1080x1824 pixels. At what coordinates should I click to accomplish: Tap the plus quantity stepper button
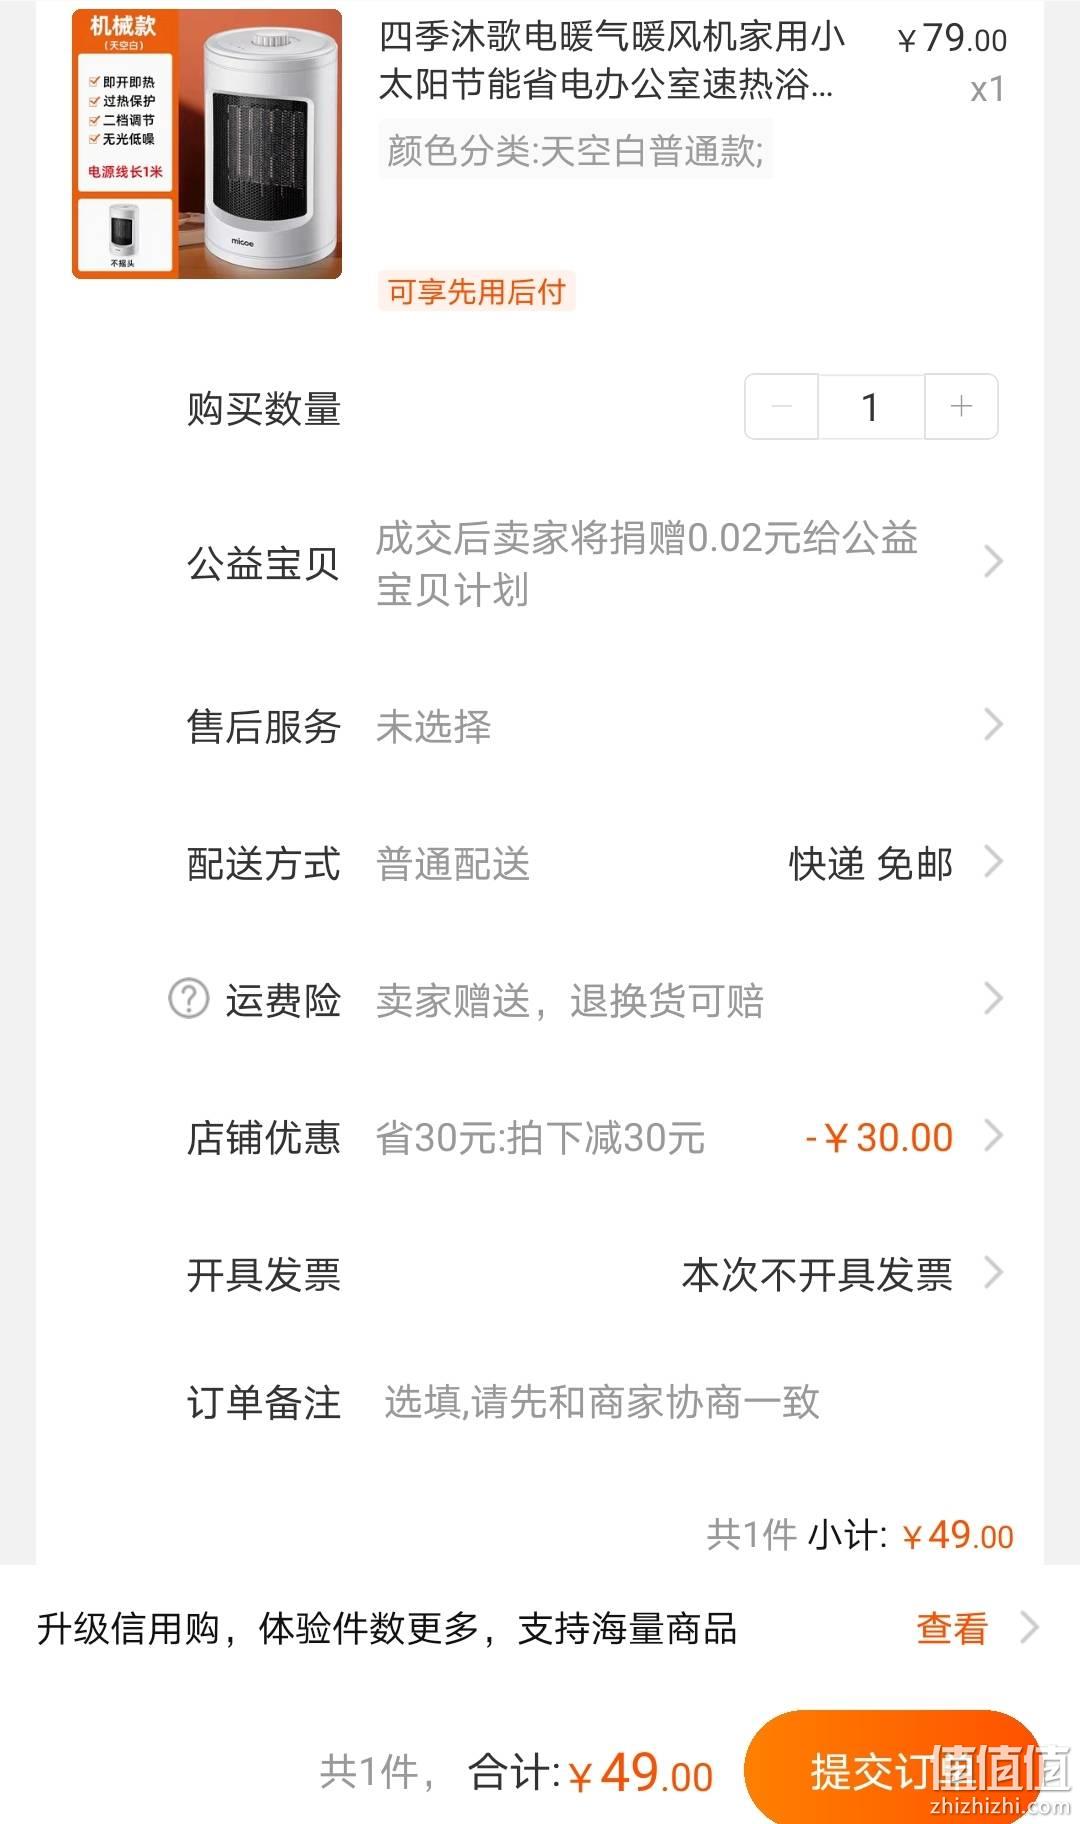coord(961,406)
